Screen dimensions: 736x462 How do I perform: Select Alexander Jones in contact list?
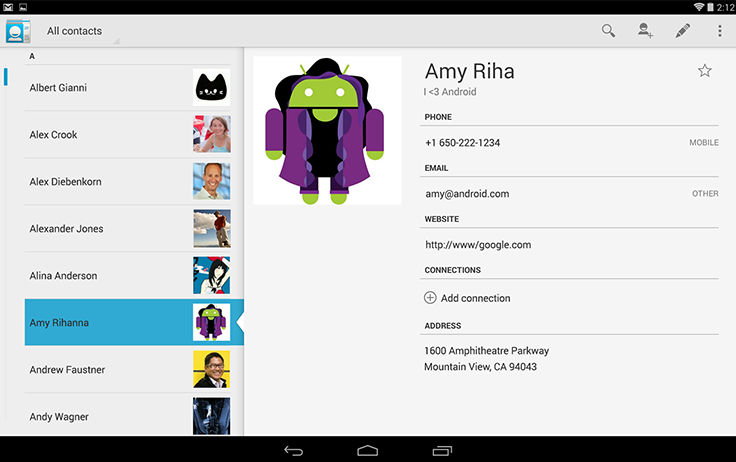128,229
